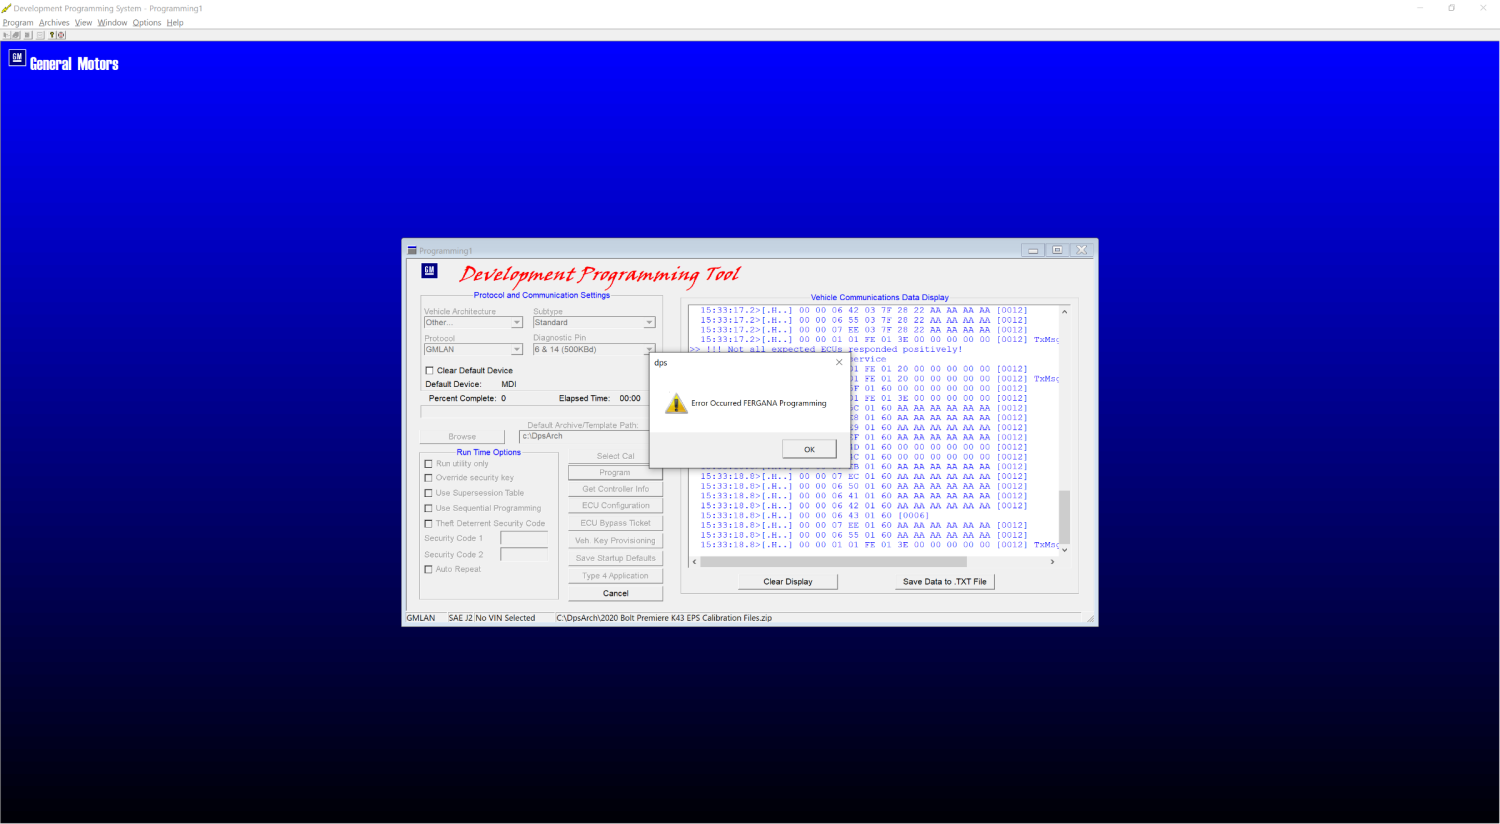
Task: Enable the Run utility only checkbox
Action: click(429, 464)
